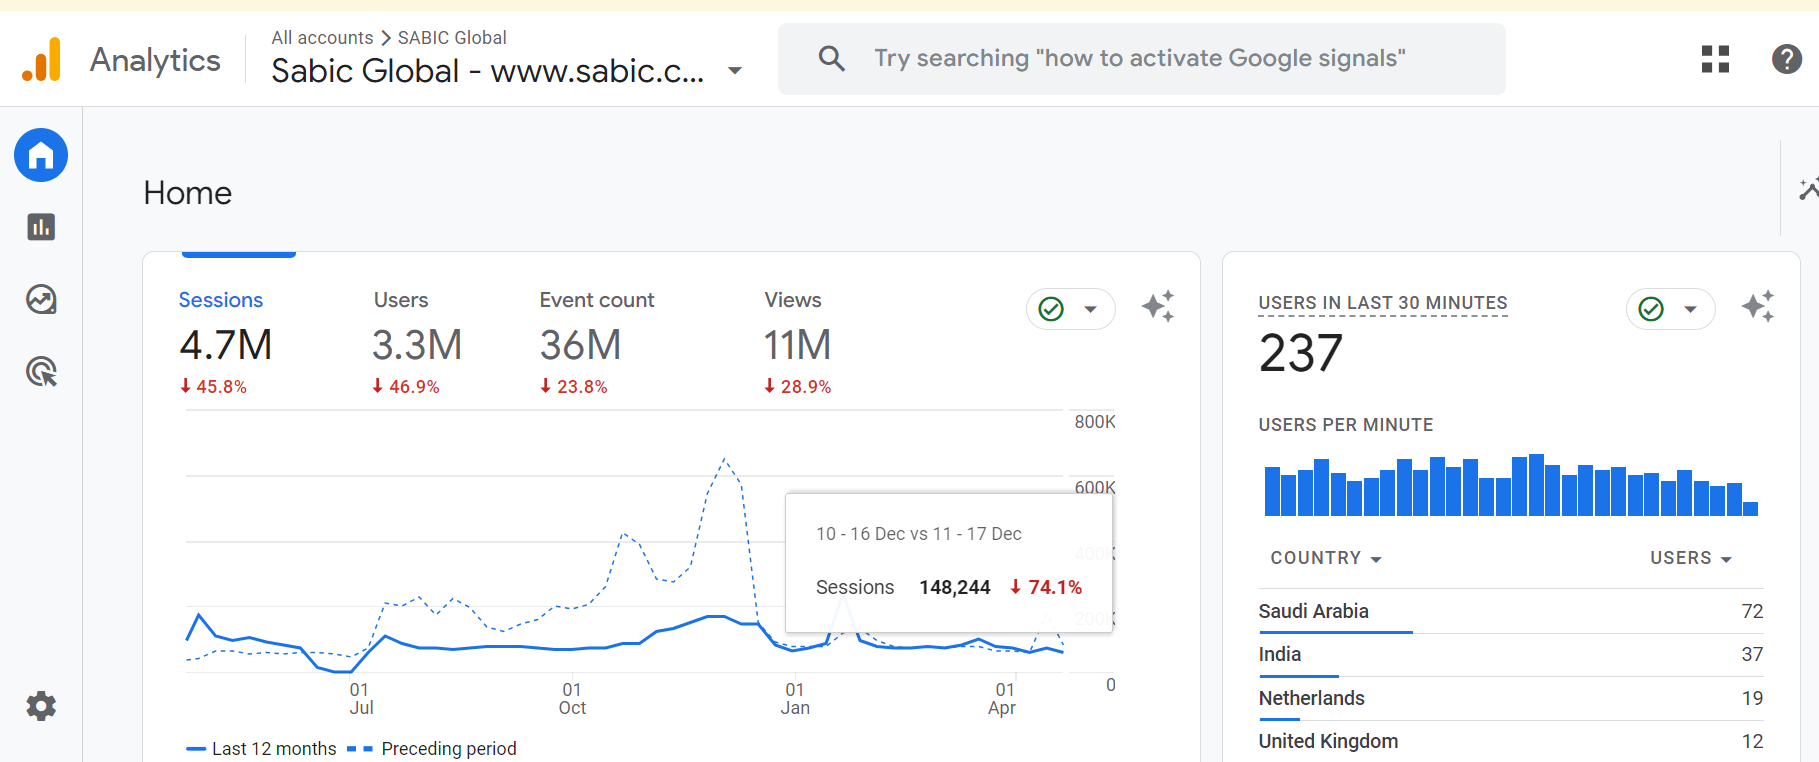Click the Netherlands country row
The image size is (1819, 762).
tap(1511, 698)
